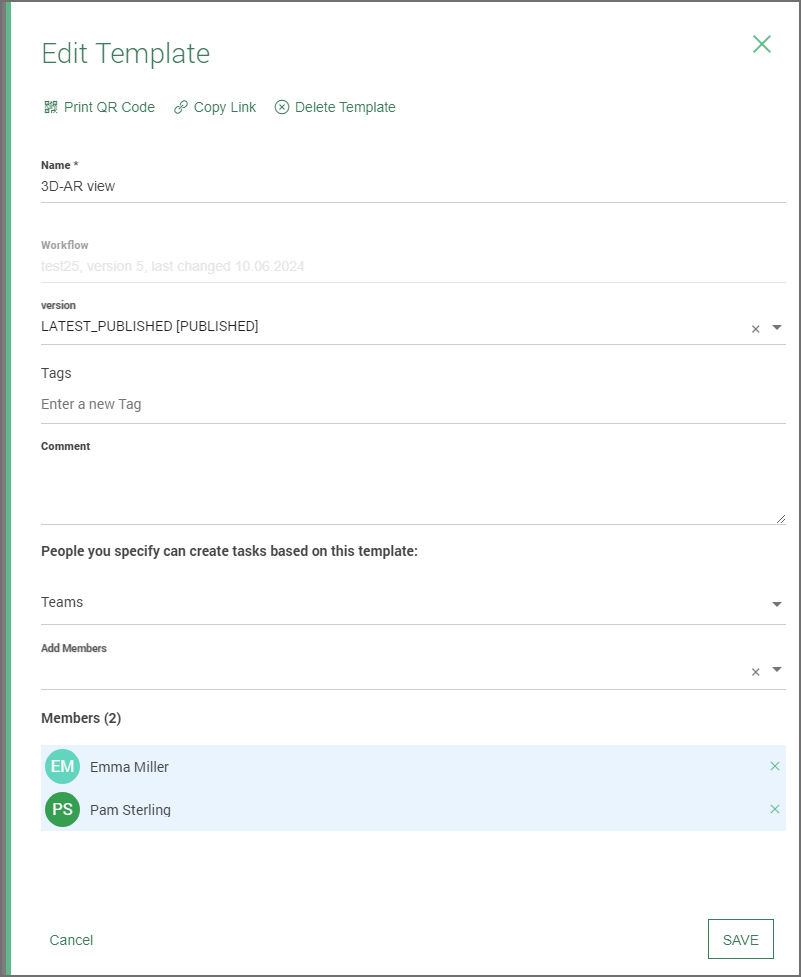Click Pam Sterling's PS avatar

62,809
